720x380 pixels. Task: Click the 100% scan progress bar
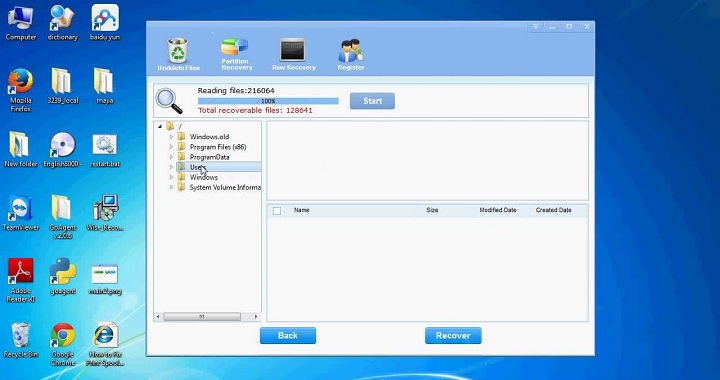(x=268, y=101)
